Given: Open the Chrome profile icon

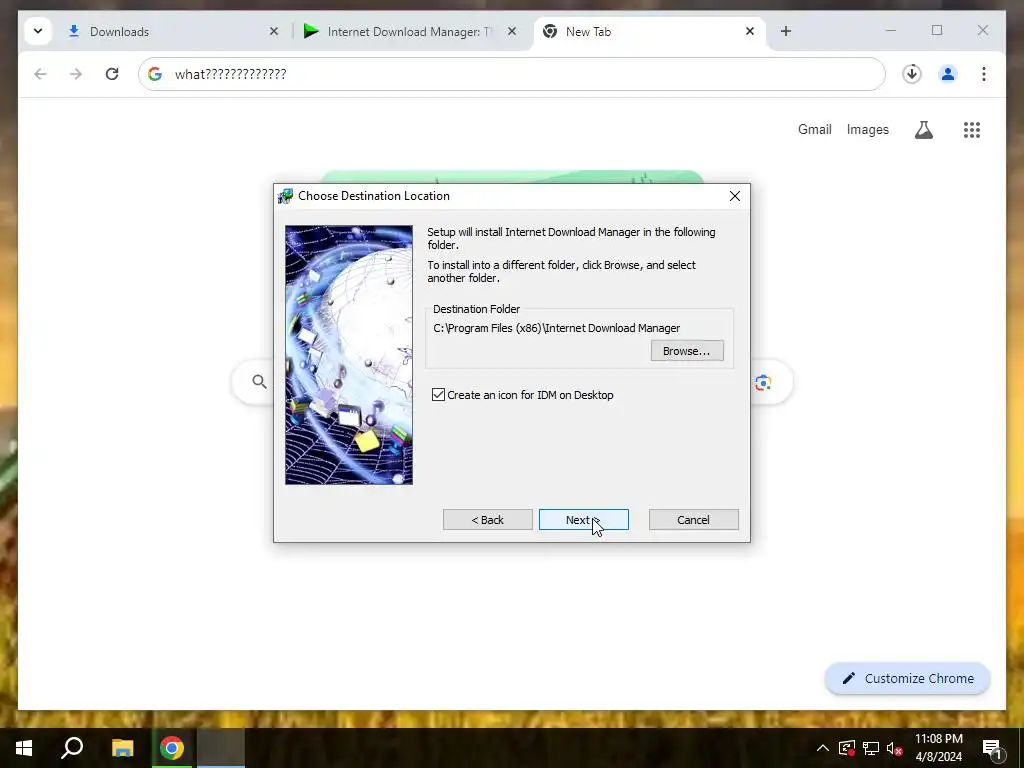Looking at the screenshot, I should (948, 74).
